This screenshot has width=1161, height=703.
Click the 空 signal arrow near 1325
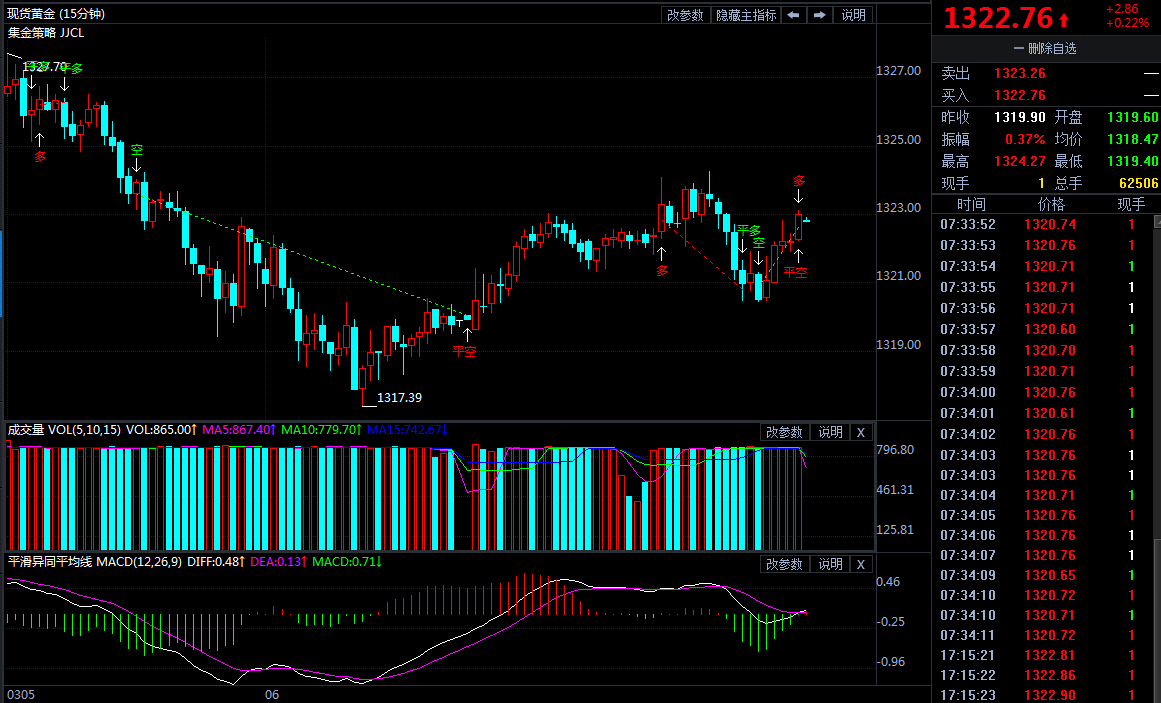point(136,165)
